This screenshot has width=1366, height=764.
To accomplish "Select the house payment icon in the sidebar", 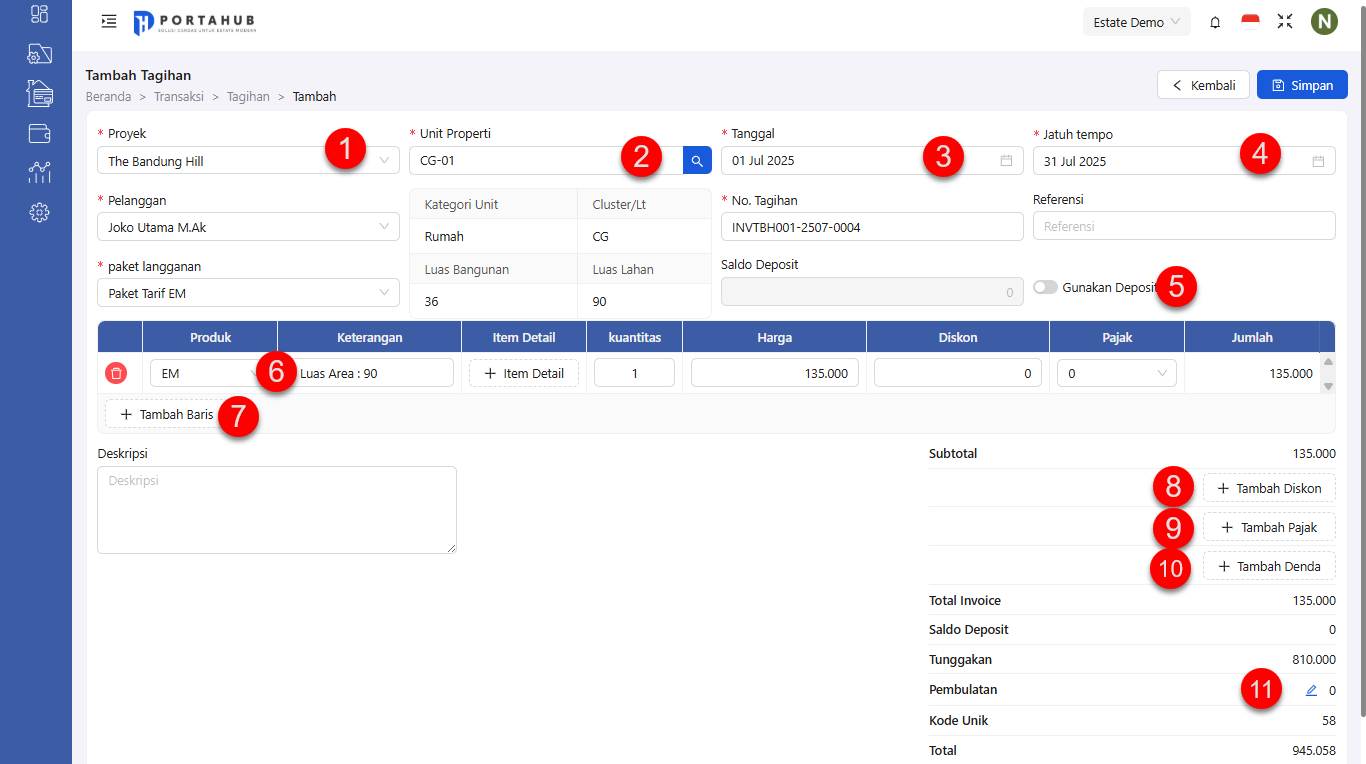I will (38, 93).
